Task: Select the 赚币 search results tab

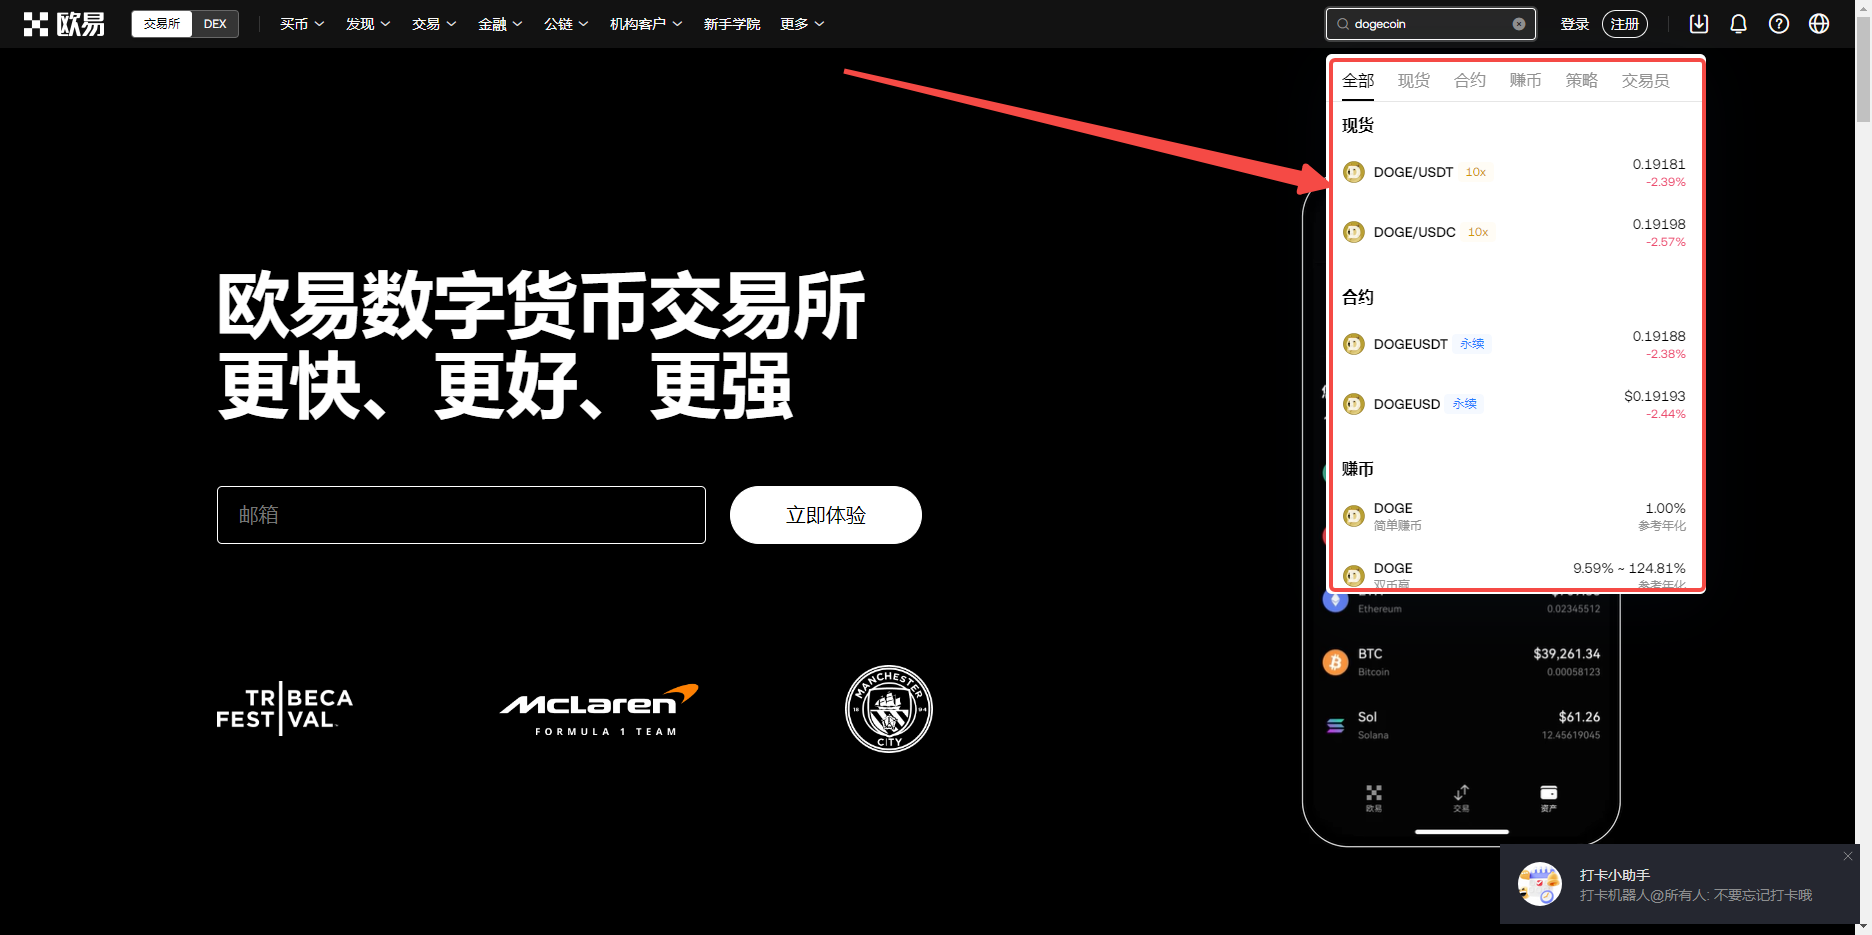Action: coord(1526,81)
